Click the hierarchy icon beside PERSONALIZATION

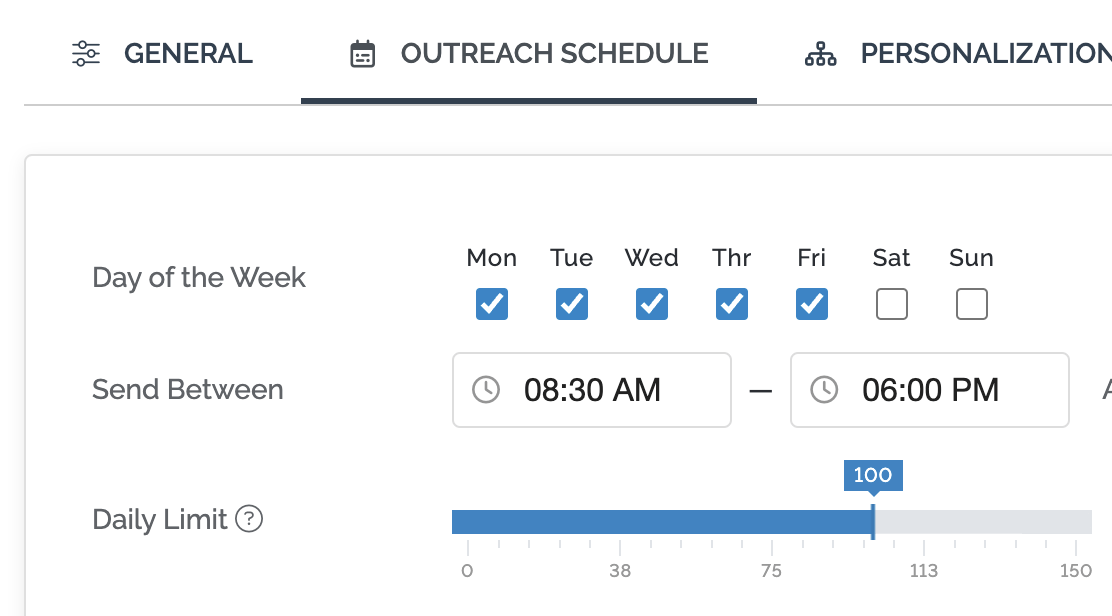click(x=820, y=54)
